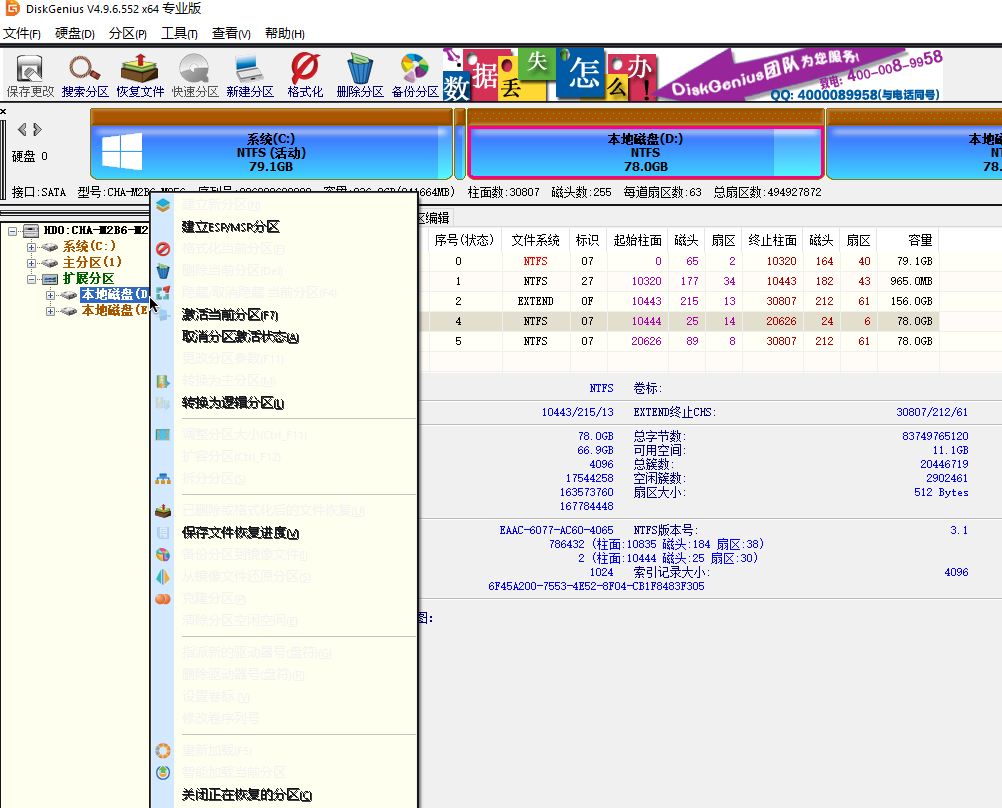1002x808 pixels.
Task: Collapse the HD0:CHA-M2B6 disk tree node
Action: 13,231
